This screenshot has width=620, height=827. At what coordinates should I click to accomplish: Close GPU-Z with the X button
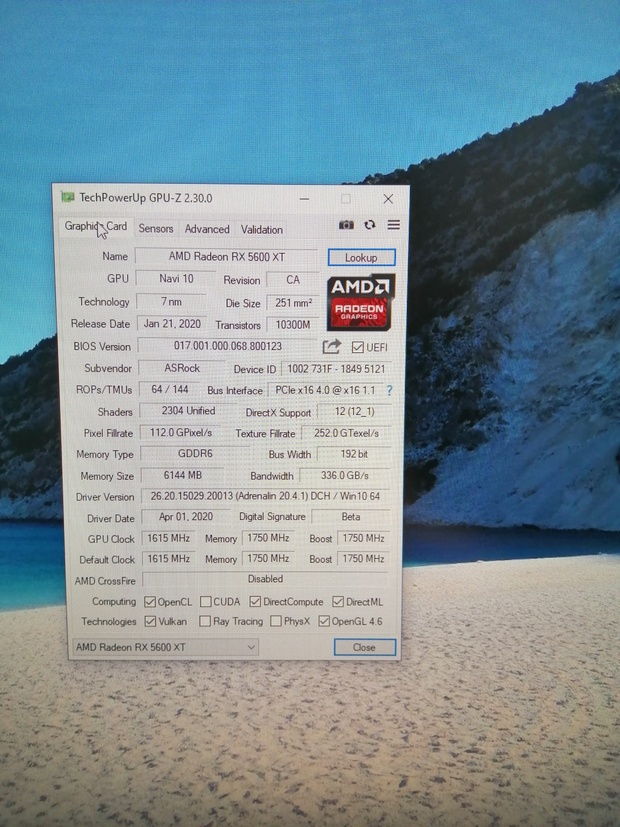pyautogui.click(x=388, y=199)
